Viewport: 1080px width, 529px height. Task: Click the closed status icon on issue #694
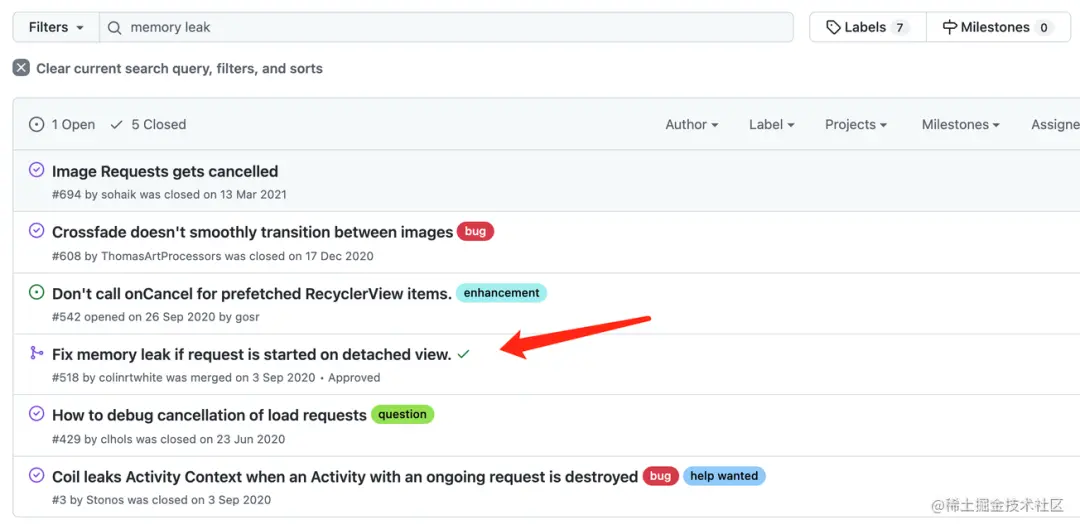pyautogui.click(x=37, y=170)
